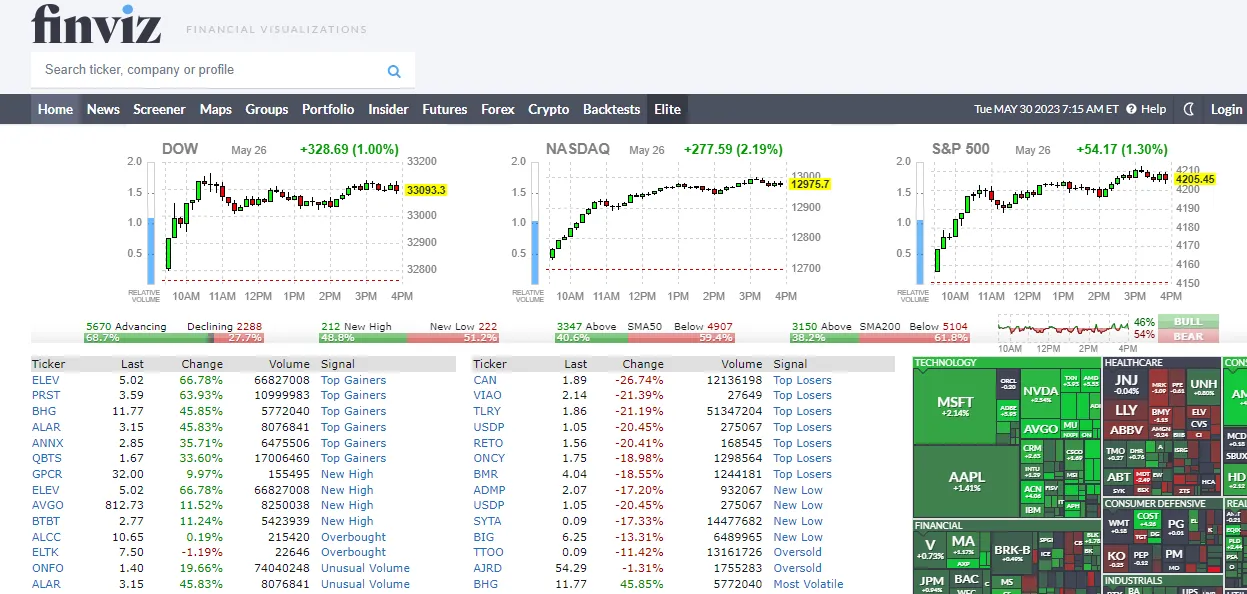This screenshot has height=594, width=1247.
Task: Open ticker PRST link
Action: tap(46, 396)
